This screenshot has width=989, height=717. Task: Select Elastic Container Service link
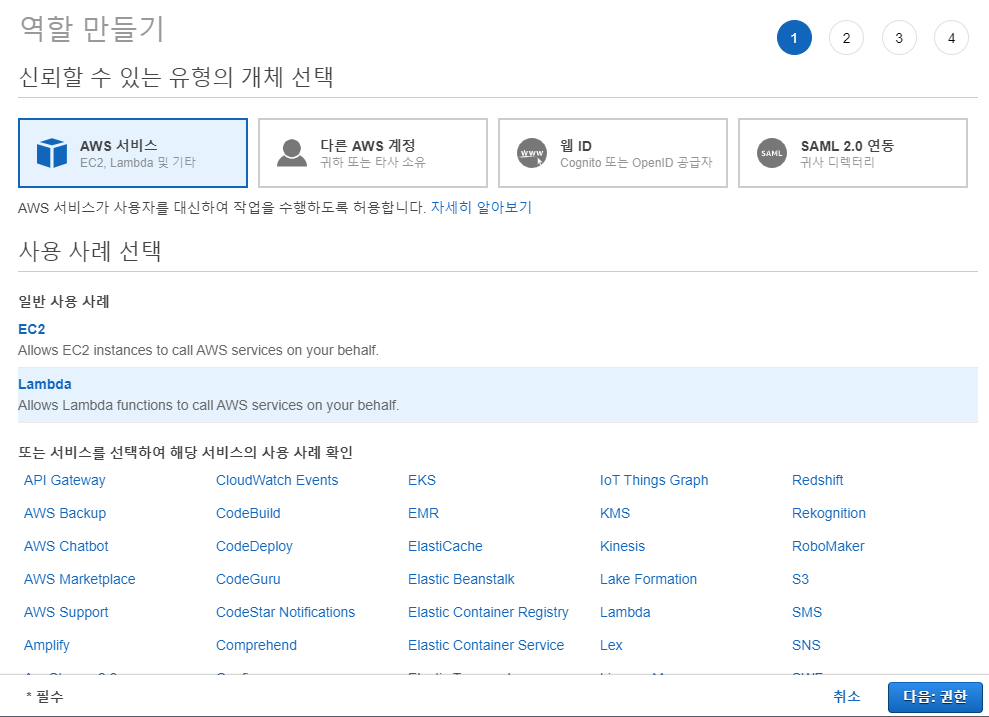pyautogui.click(x=486, y=645)
